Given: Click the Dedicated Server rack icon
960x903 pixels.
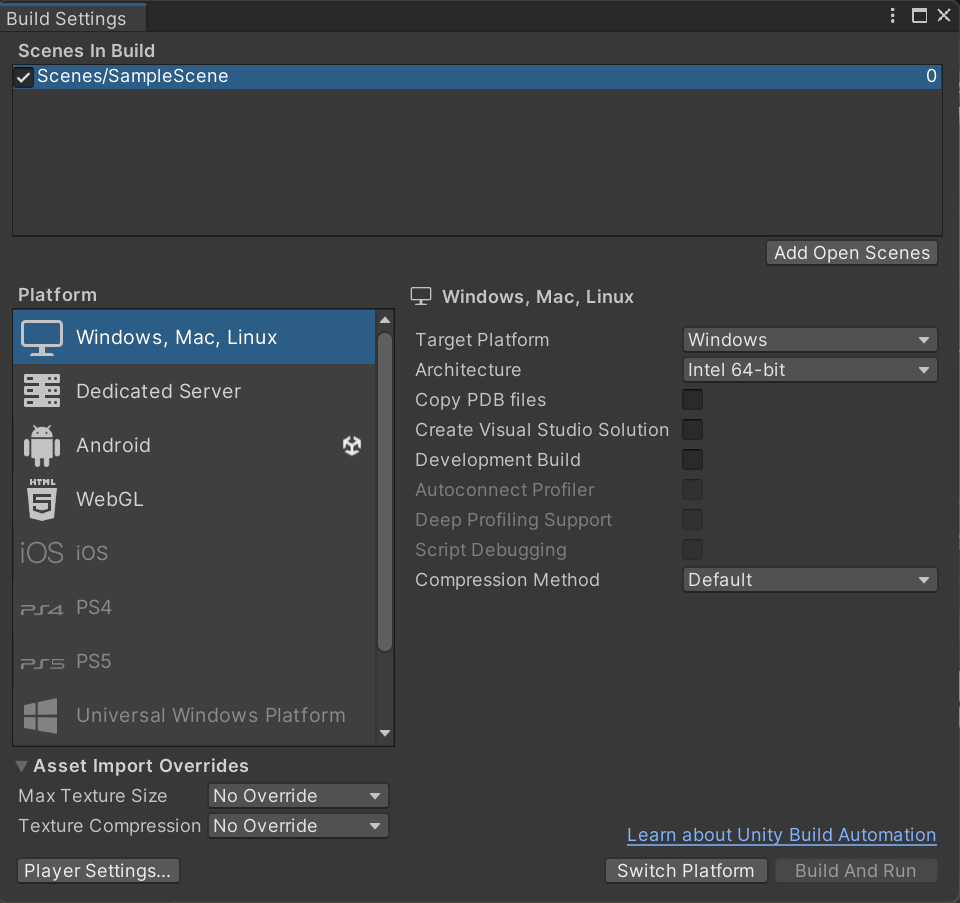Looking at the screenshot, I should 42,391.
